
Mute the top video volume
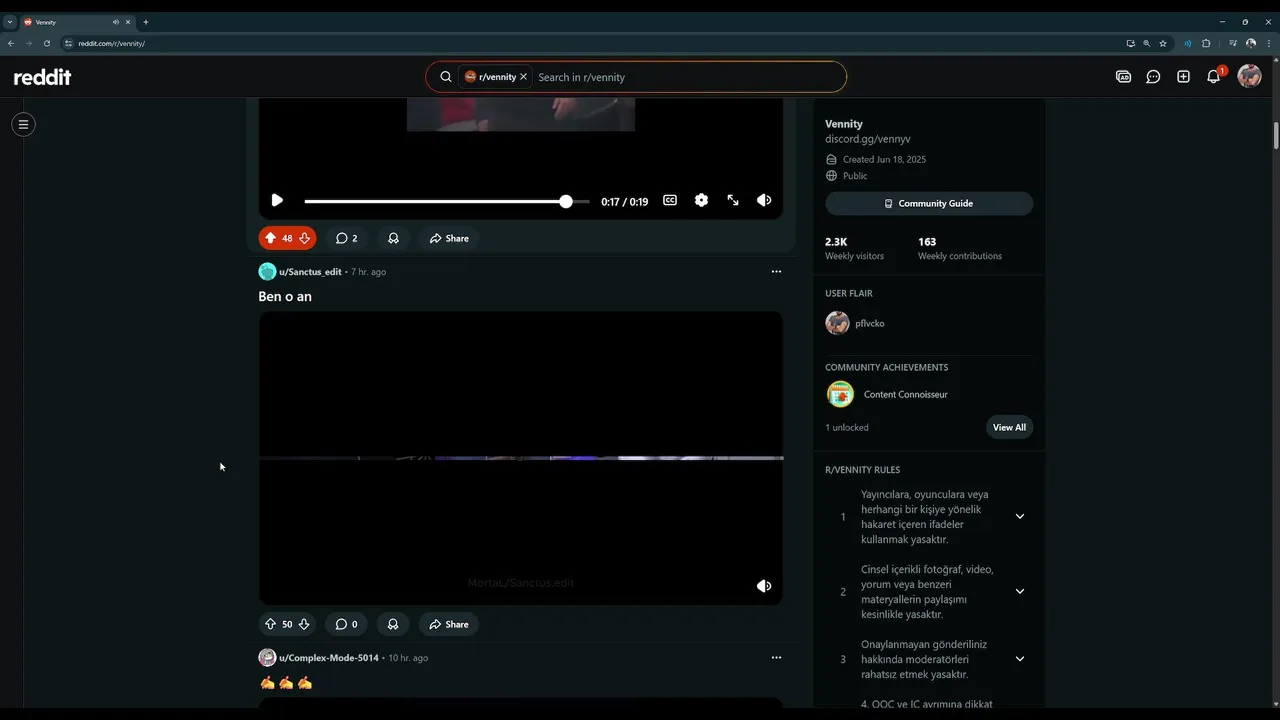(x=764, y=200)
